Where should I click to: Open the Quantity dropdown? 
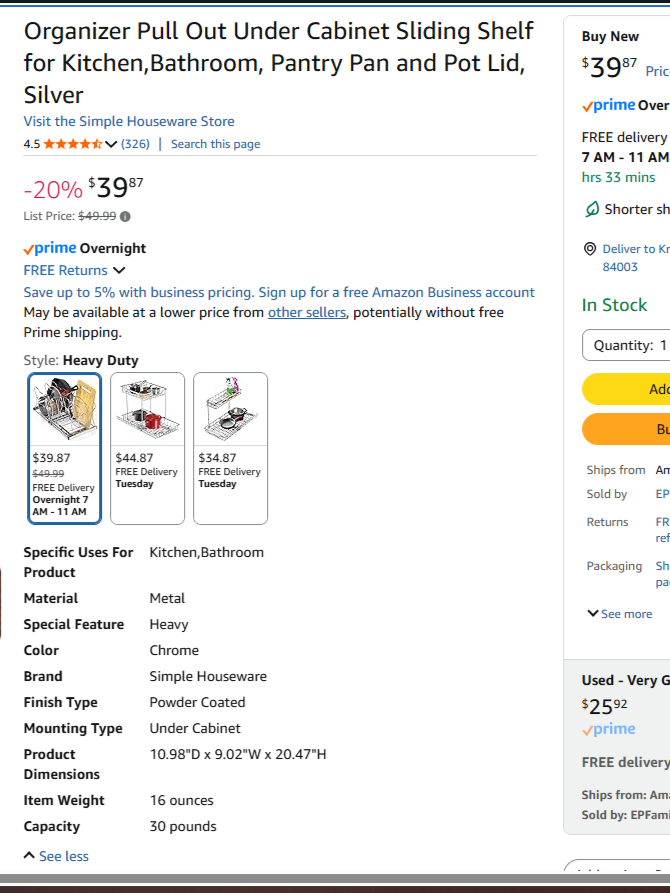pos(626,345)
